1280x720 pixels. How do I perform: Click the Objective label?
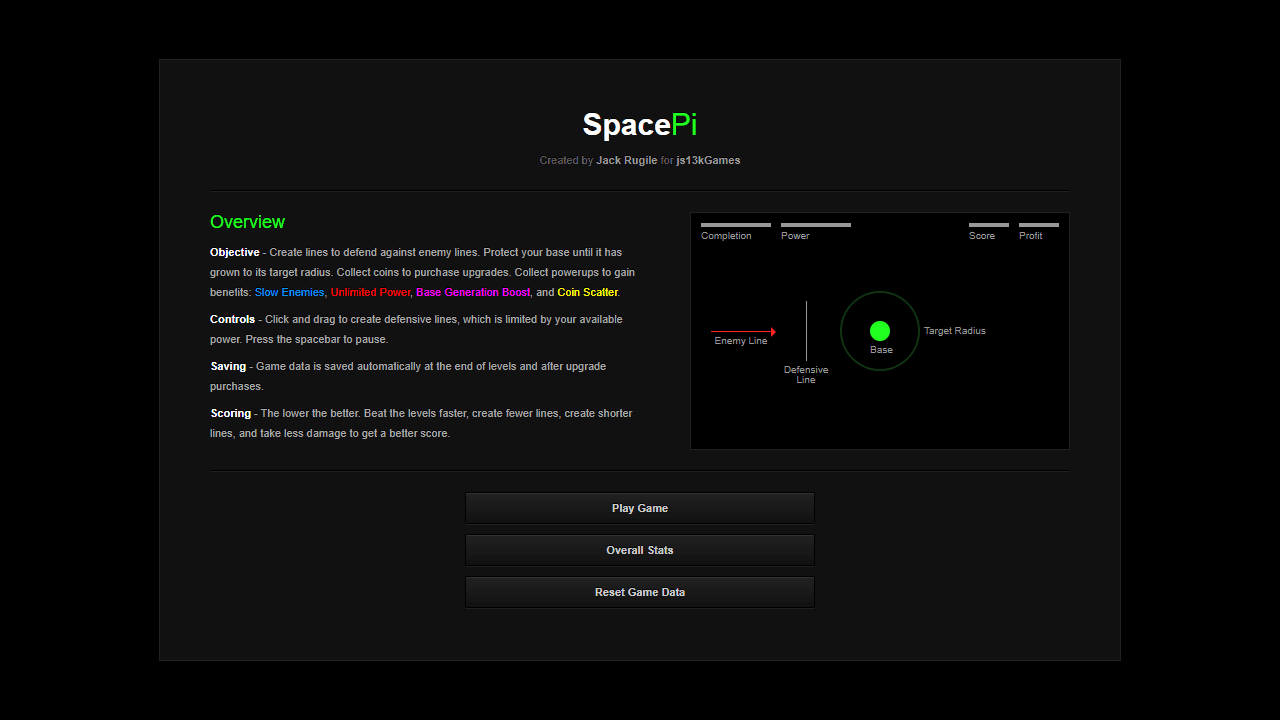(x=235, y=252)
